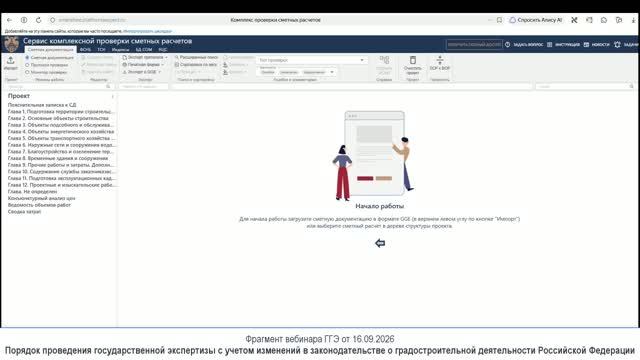Switch to НЦС tab
The image size is (640, 360).
163,49
